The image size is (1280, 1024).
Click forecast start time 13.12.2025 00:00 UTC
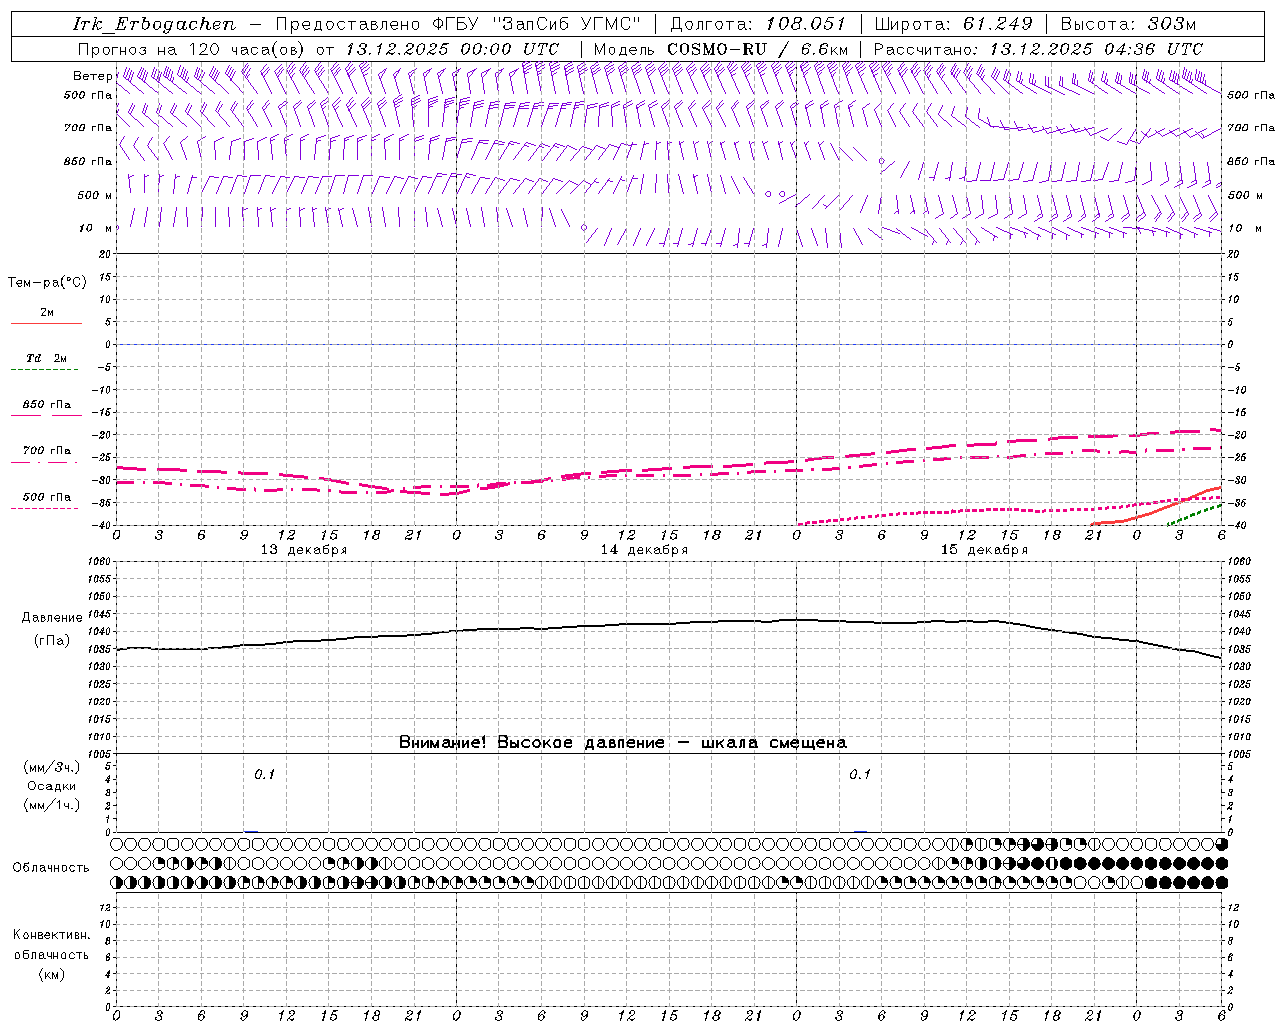452,49
